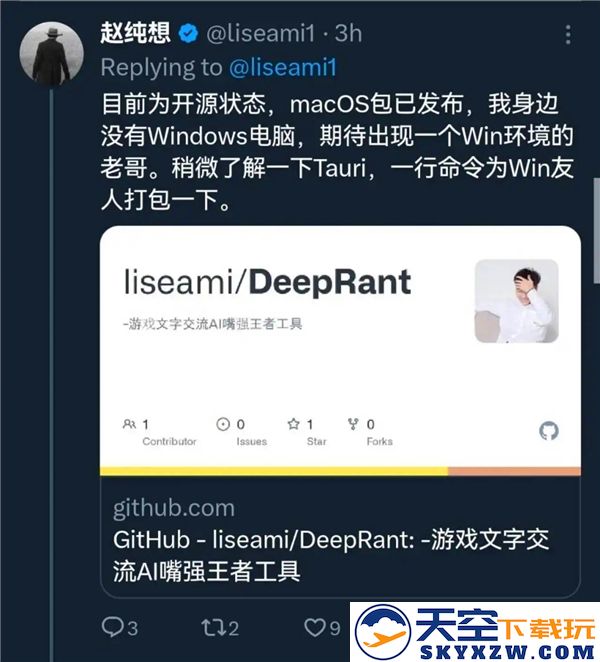Click the @liseami1 handle beside the name

click(x=261, y=34)
